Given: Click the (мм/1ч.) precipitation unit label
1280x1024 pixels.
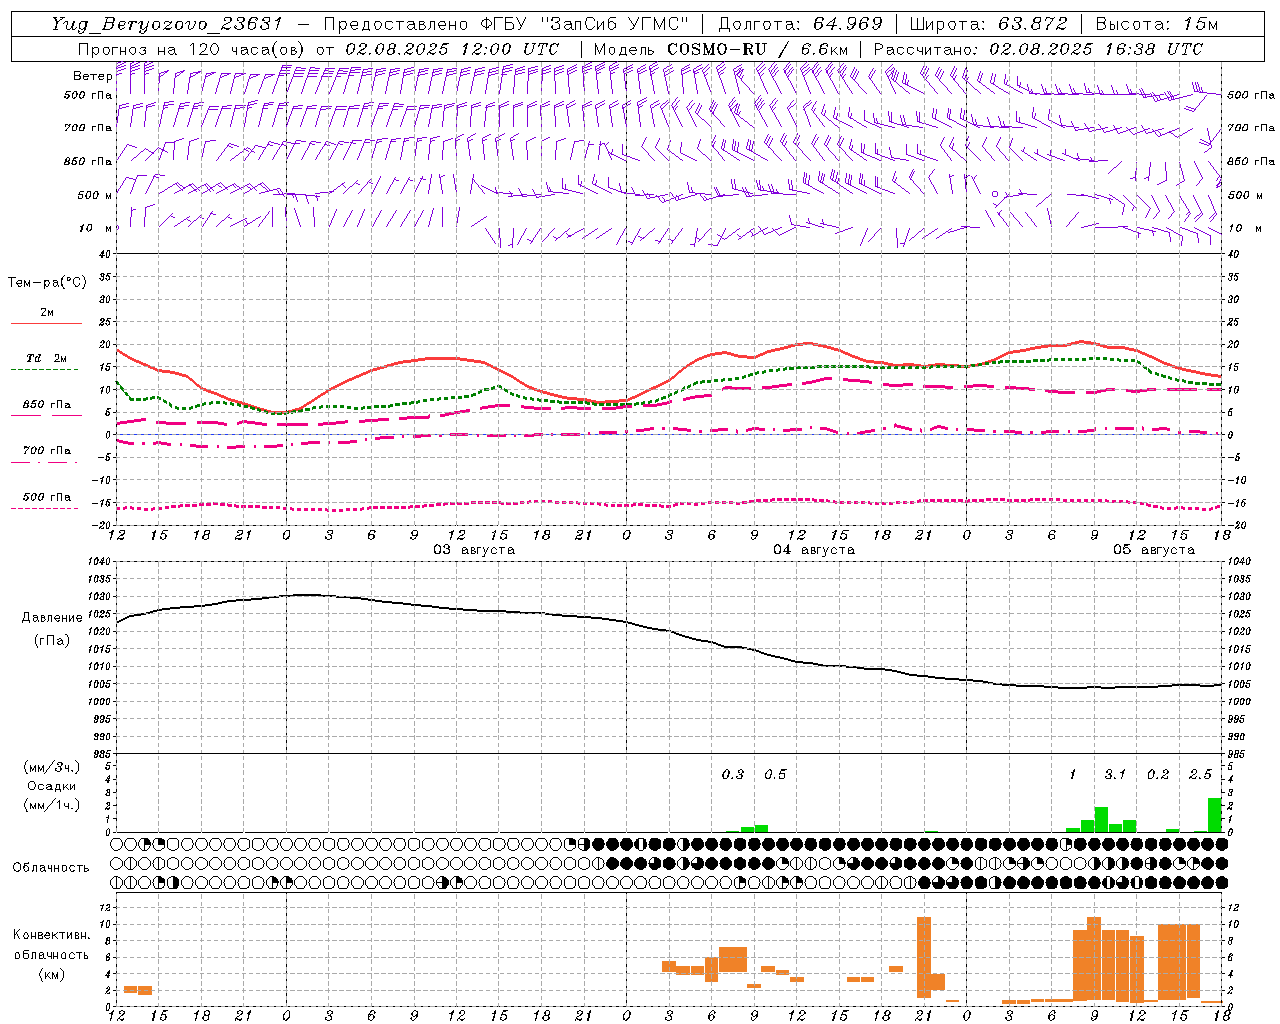Looking at the screenshot, I should [x=51, y=805].
